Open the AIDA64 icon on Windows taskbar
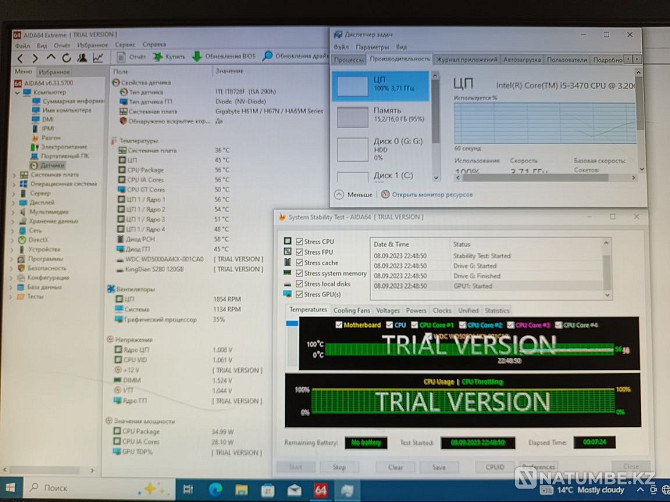The image size is (670, 502). pyautogui.click(x=320, y=490)
